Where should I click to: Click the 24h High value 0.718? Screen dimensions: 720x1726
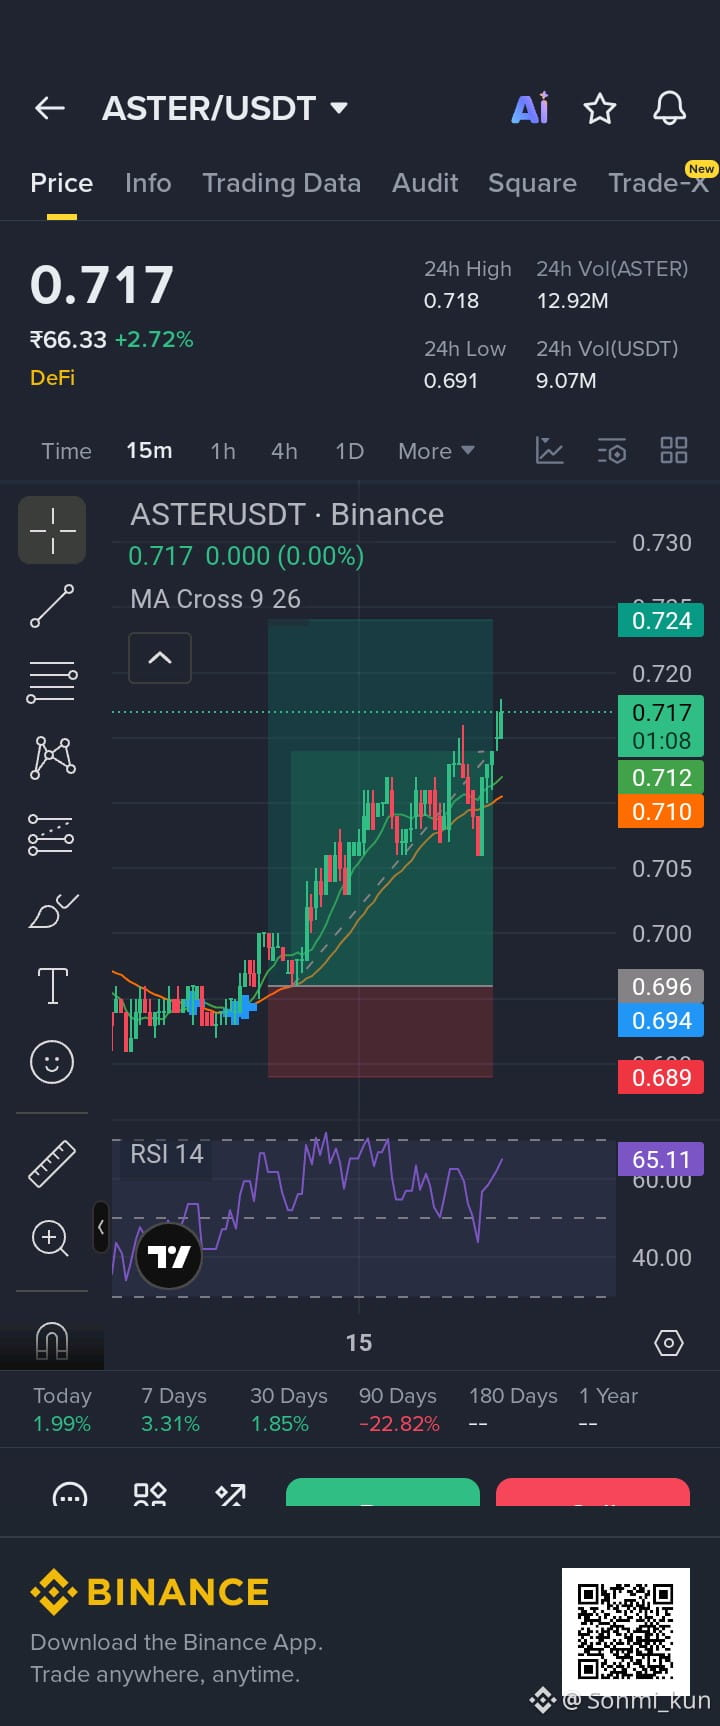pos(451,301)
